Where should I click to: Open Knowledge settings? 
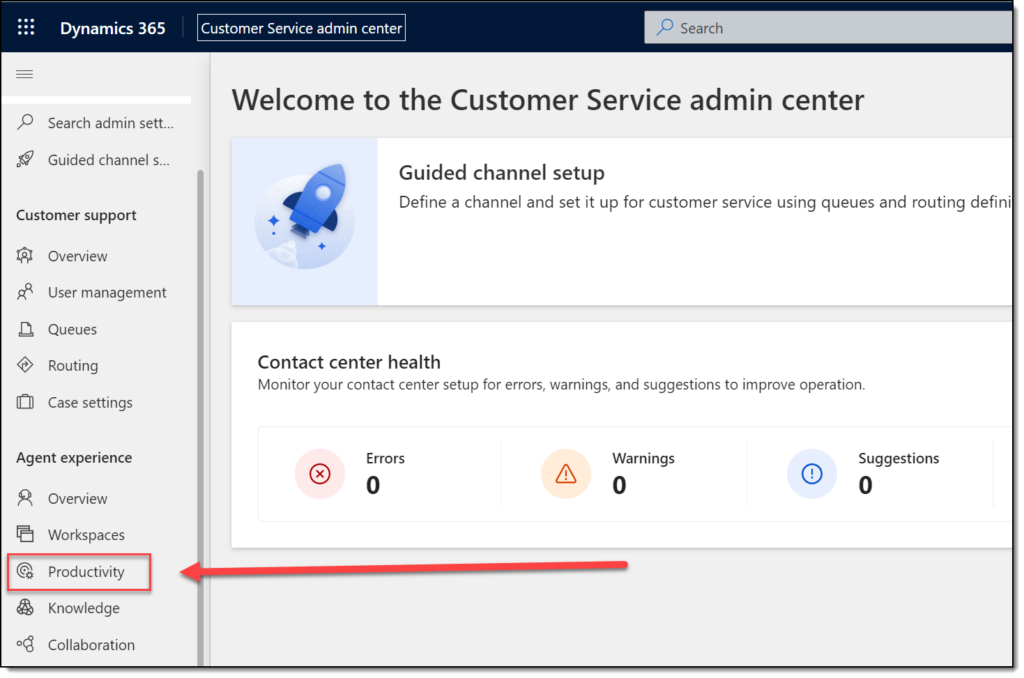point(97,608)
